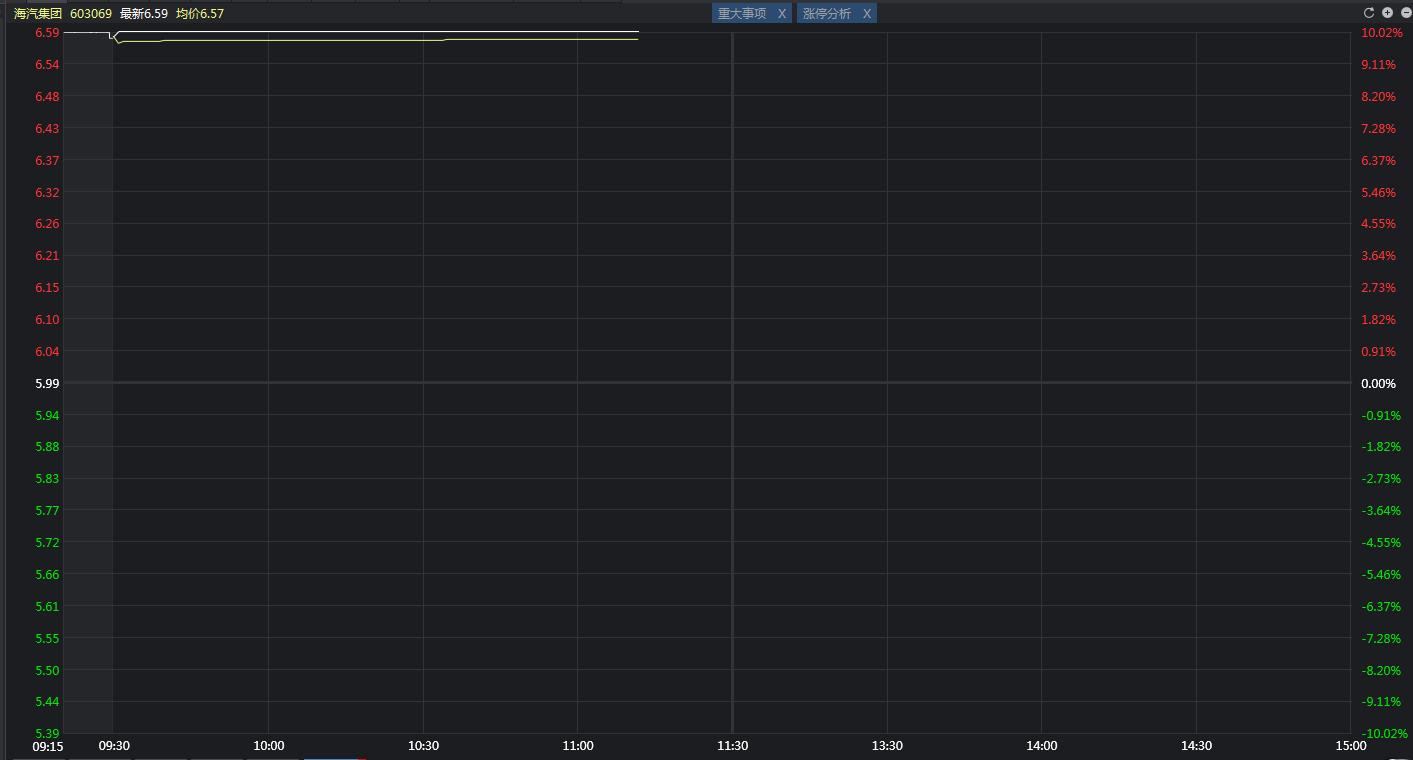Click the 10.02% upper limit label

pos(1382,32)
